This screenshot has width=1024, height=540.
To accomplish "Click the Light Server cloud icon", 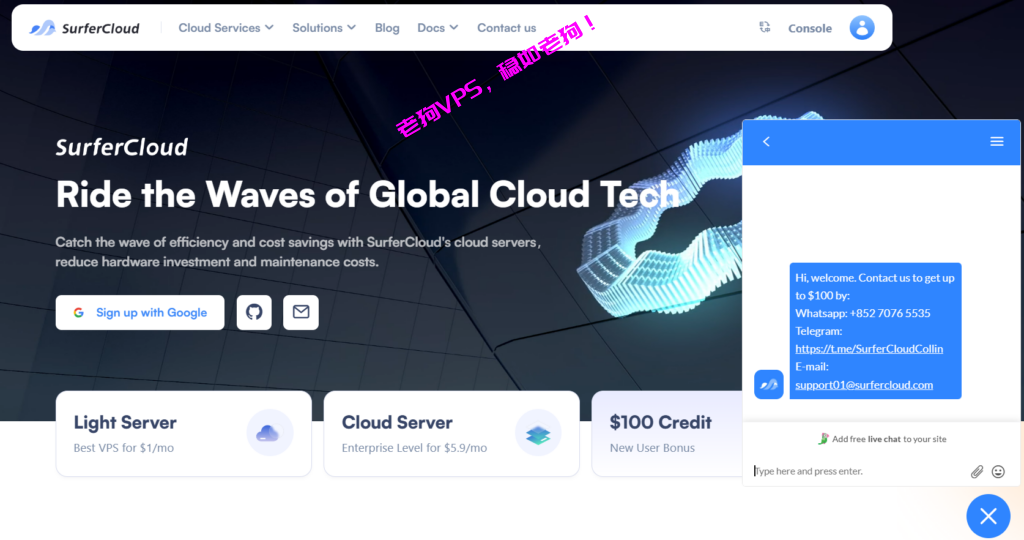I will pyautogui.click(x=270, y=433).
